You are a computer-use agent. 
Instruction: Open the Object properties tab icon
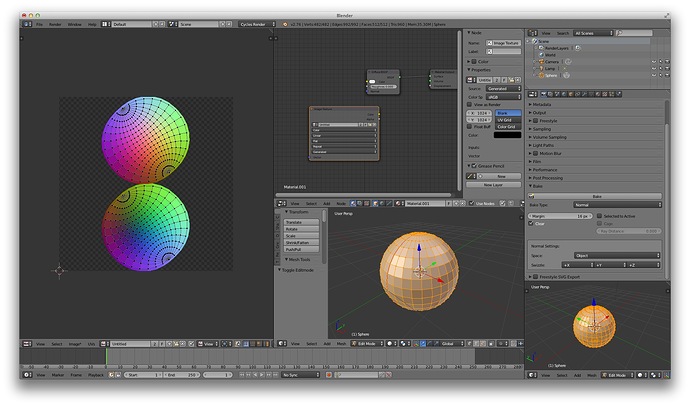[x=571, y=94]
